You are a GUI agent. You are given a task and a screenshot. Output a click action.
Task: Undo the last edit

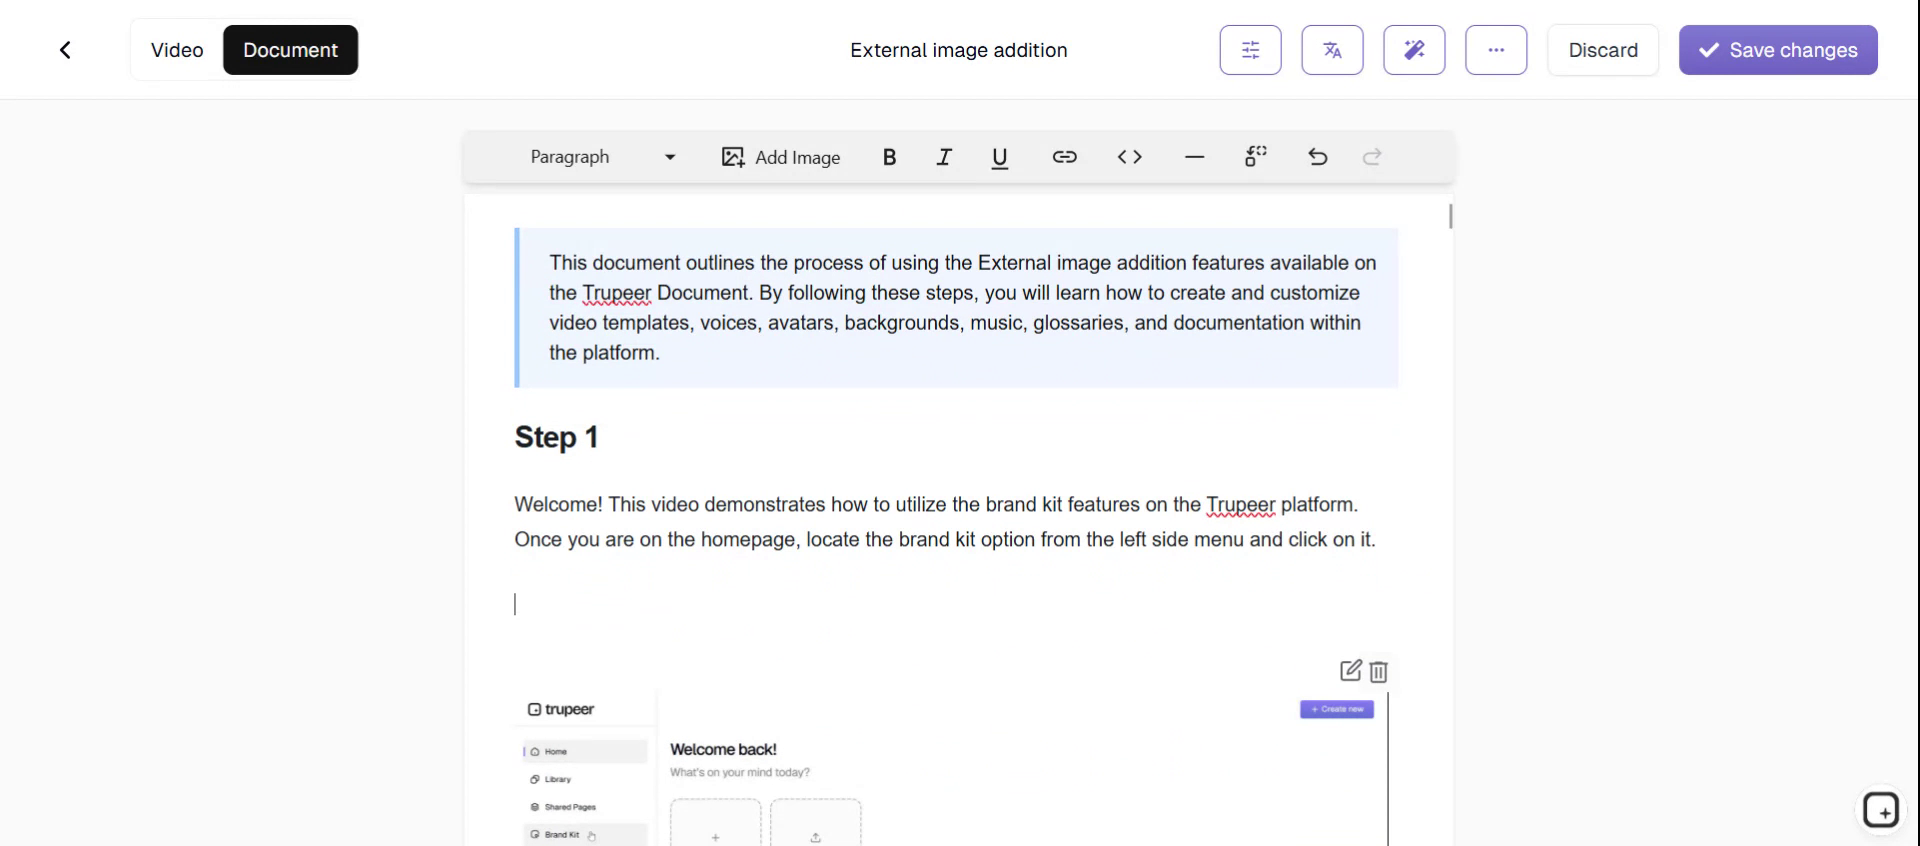[x=1318, y=157]
